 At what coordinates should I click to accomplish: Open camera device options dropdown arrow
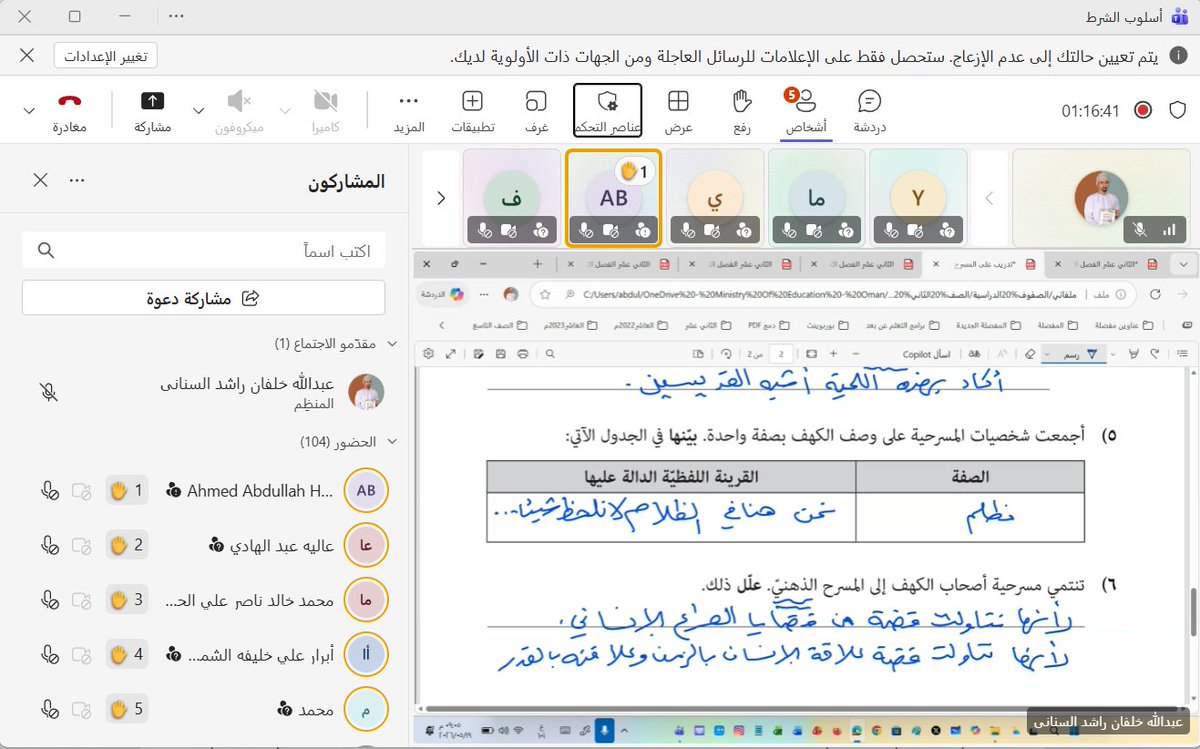click(285, 110)
